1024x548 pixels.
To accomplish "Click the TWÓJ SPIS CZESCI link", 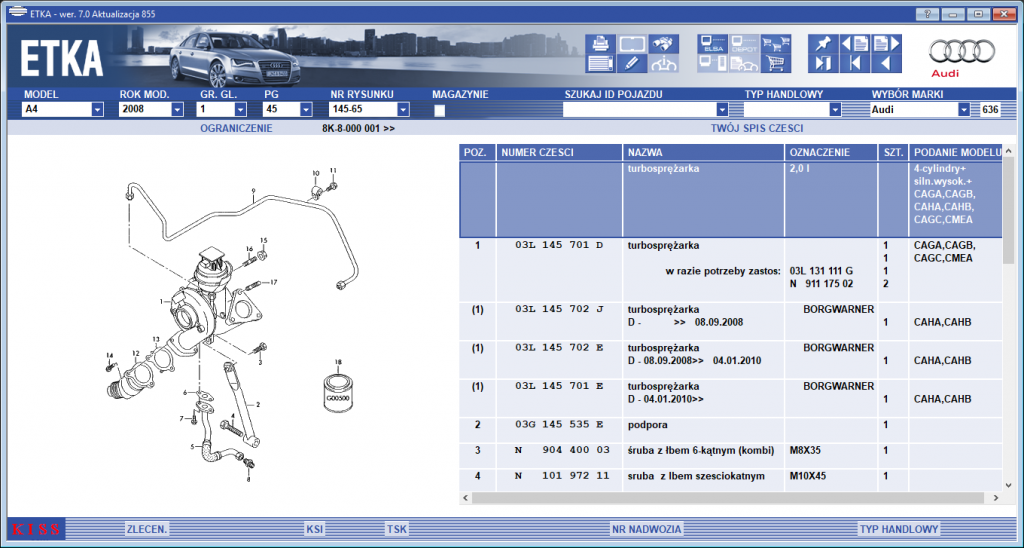I will pyautogui.click(x=757, y=129).
